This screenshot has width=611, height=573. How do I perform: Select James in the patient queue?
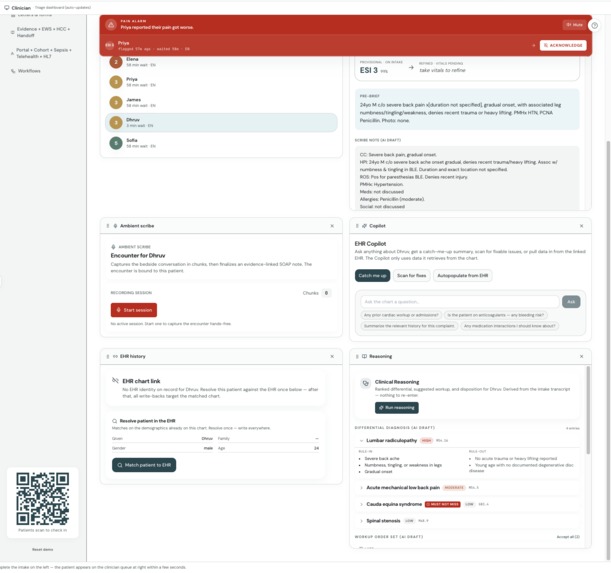(221, 102)
